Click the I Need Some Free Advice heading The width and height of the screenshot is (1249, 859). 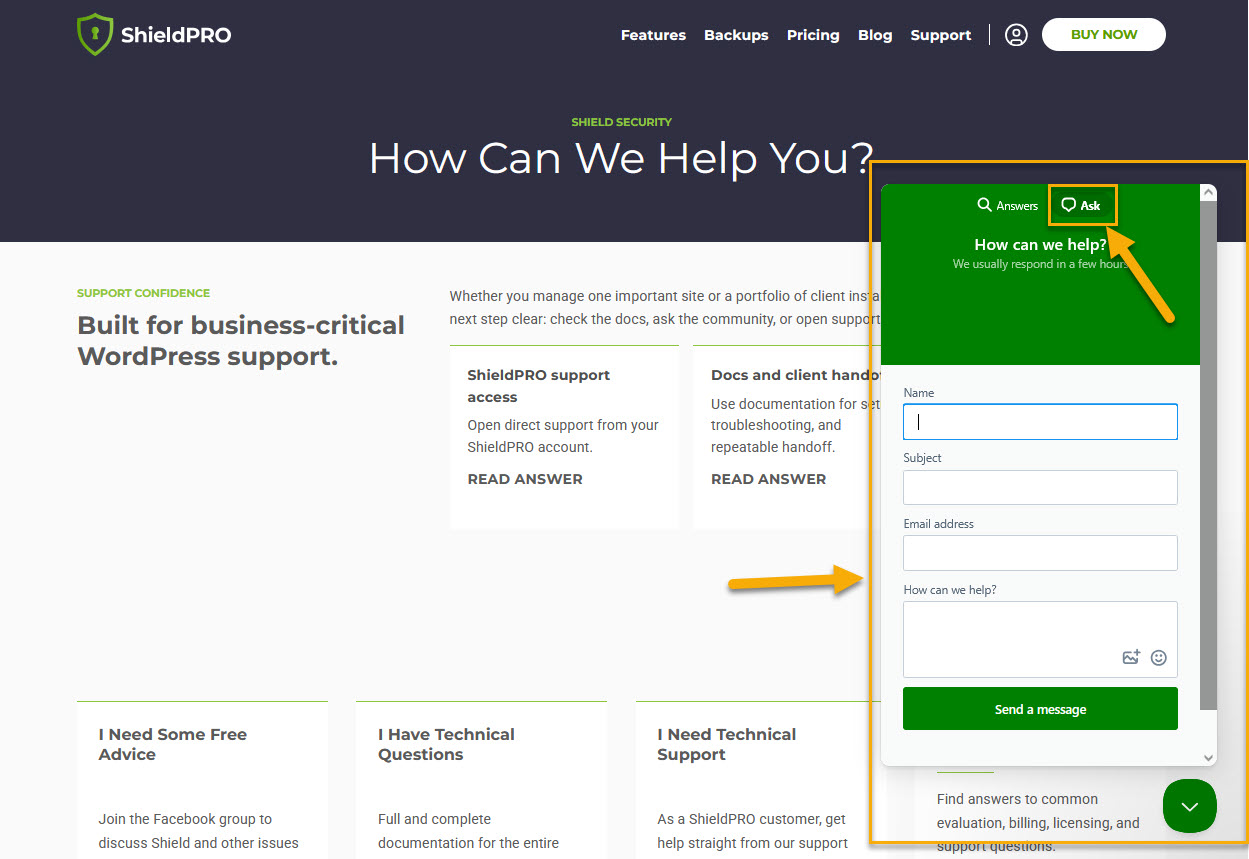click(x=172, y=744)
